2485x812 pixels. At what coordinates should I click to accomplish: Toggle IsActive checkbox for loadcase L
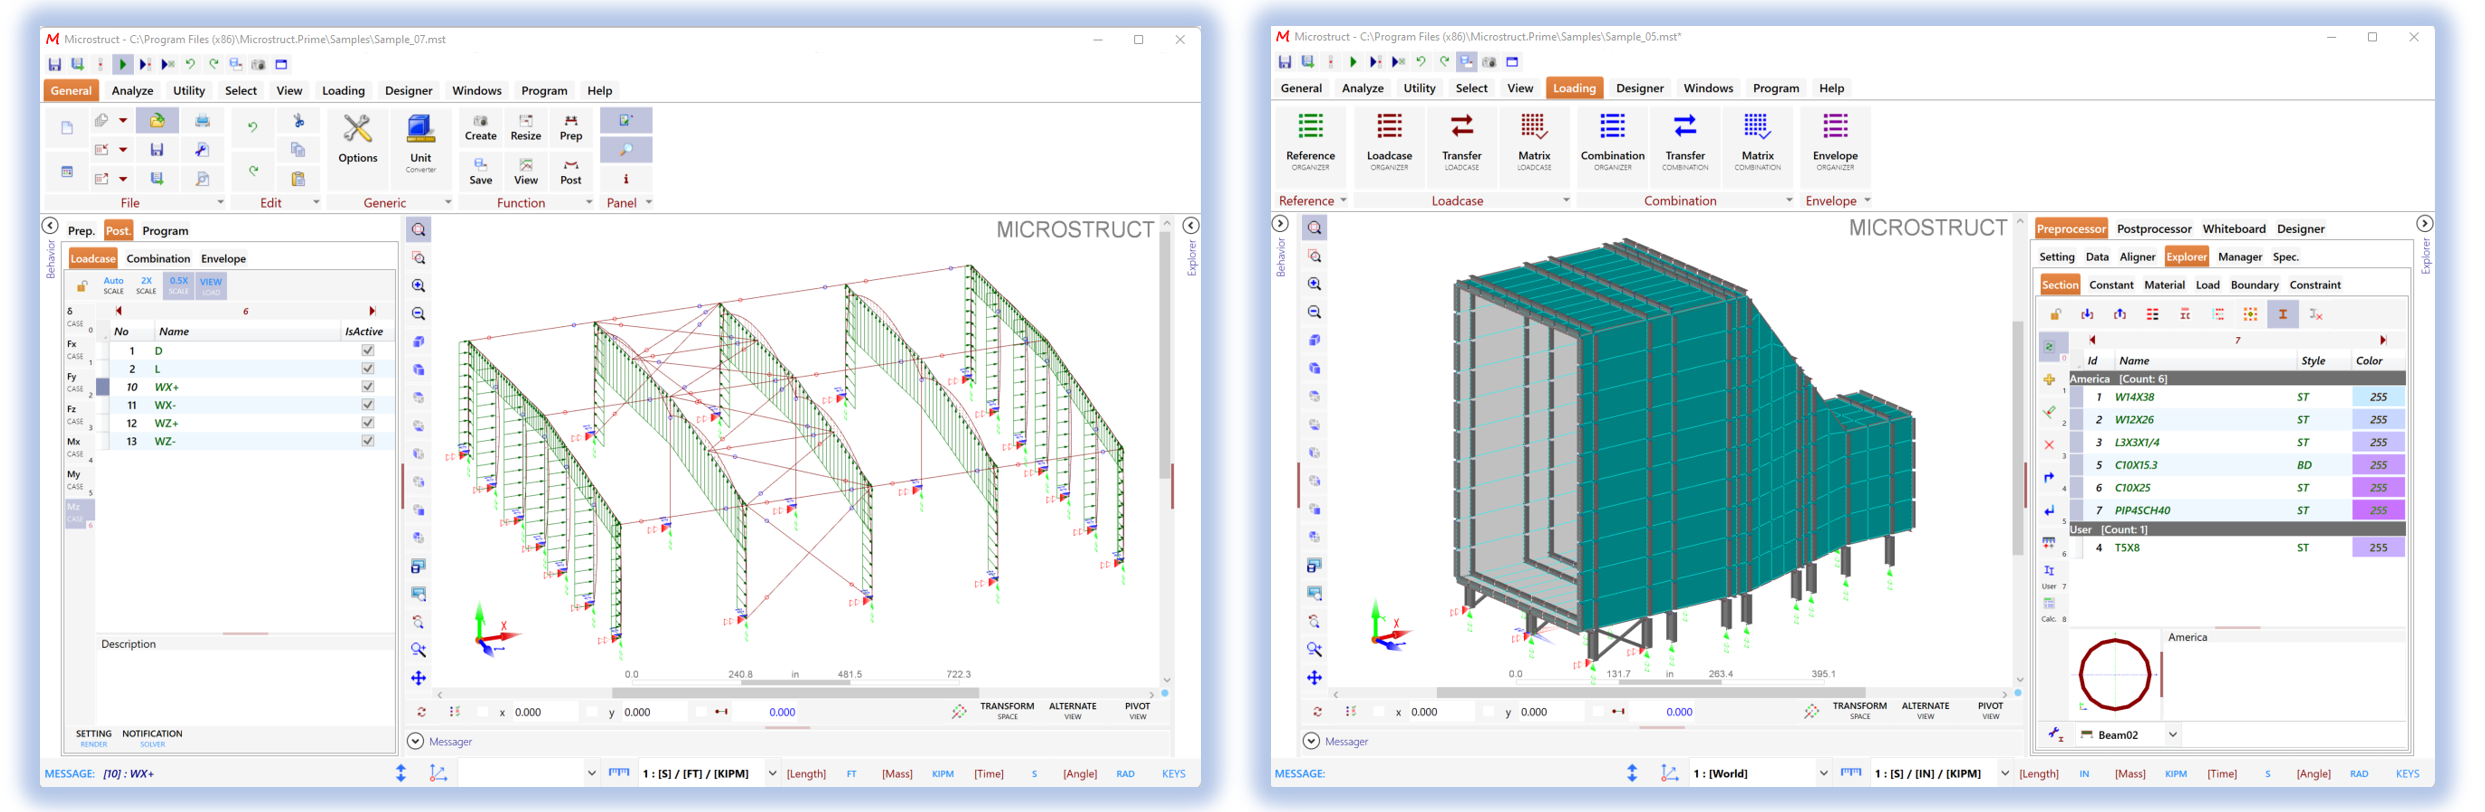pos(368,369)
